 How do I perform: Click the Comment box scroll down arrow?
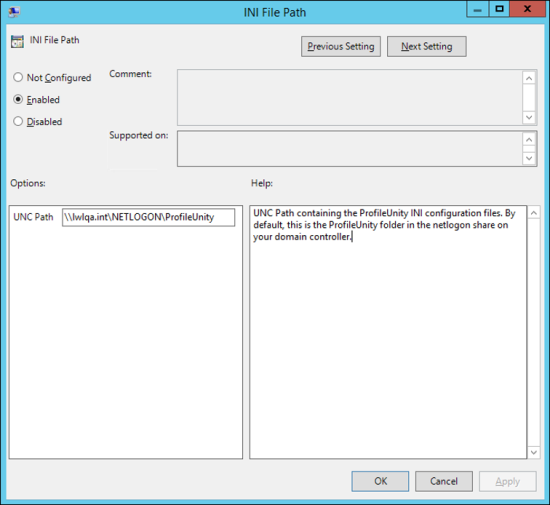click(x=529, y=117)
